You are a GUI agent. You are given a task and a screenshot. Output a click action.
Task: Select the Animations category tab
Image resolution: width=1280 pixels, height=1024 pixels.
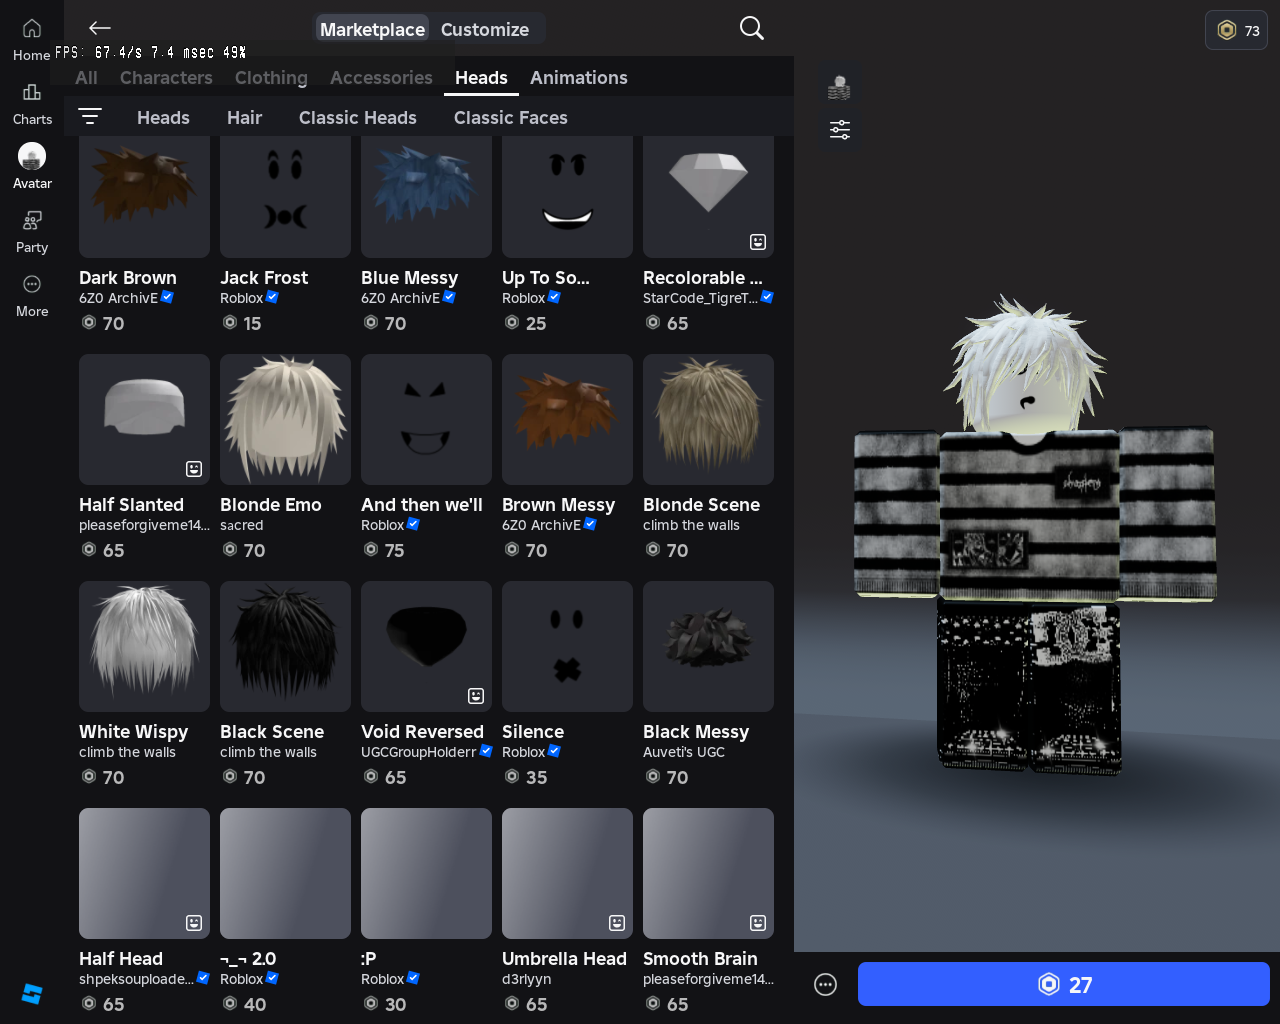(579, 77)
